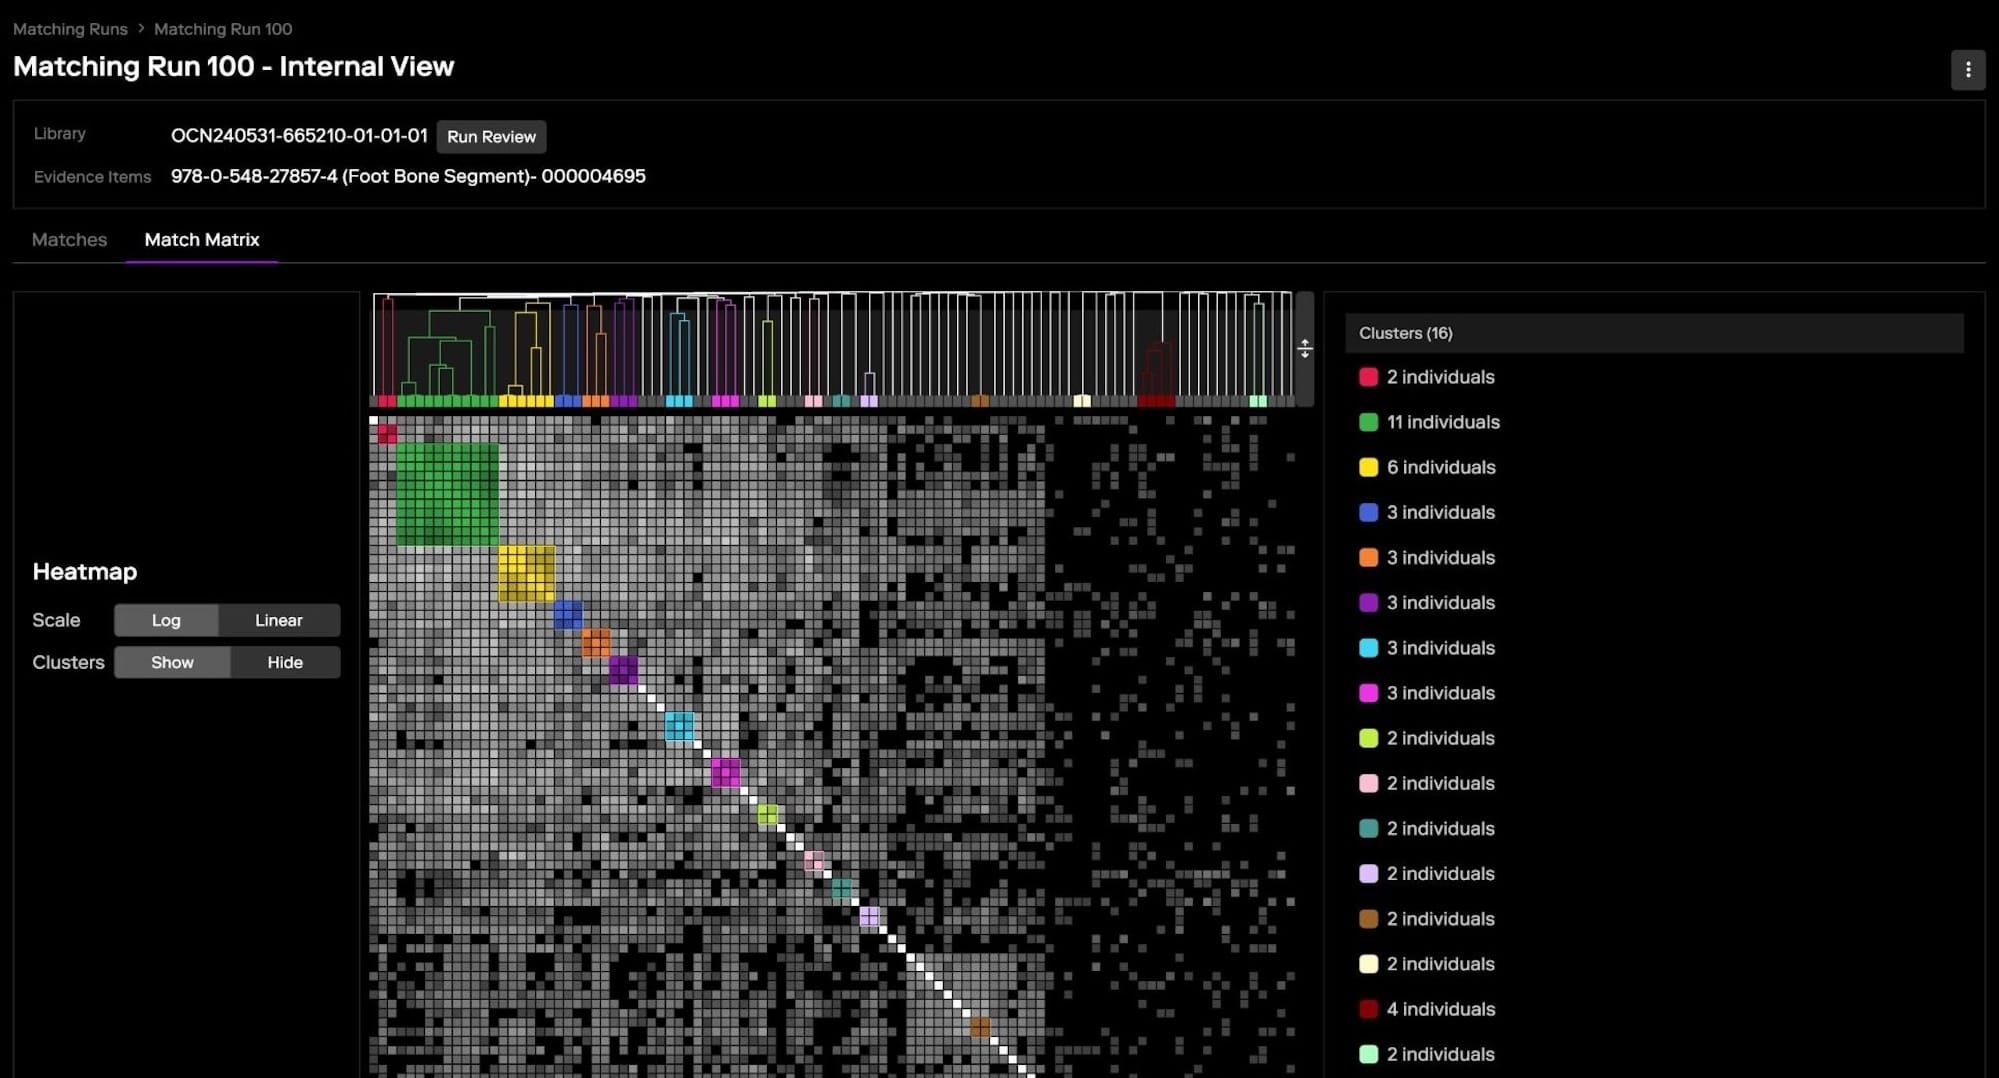Show clusters on the heatmap
The width and height of the screenshot is (1999, 1078).
[x=172, y=662]
